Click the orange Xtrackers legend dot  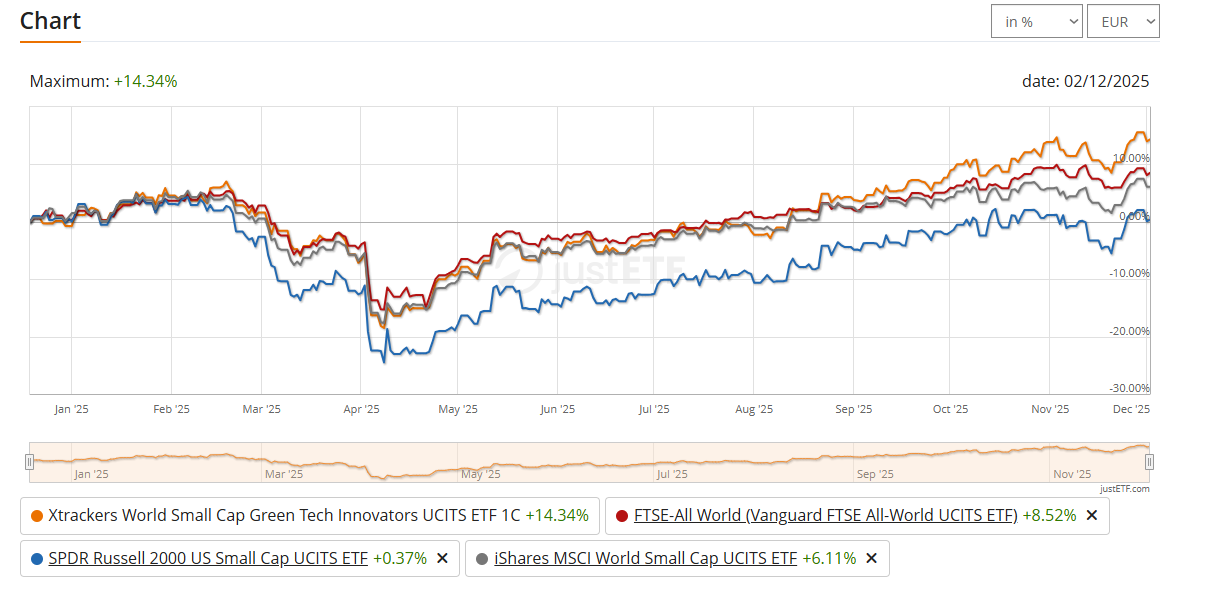(37, 516)
